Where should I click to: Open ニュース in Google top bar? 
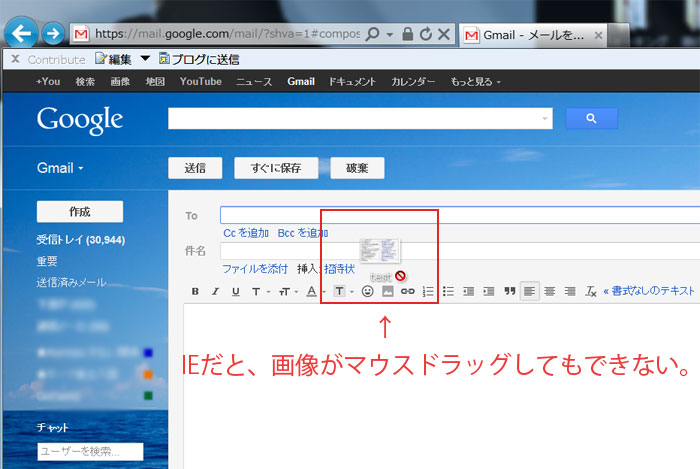pyautogui.click(x=254, y=82)
